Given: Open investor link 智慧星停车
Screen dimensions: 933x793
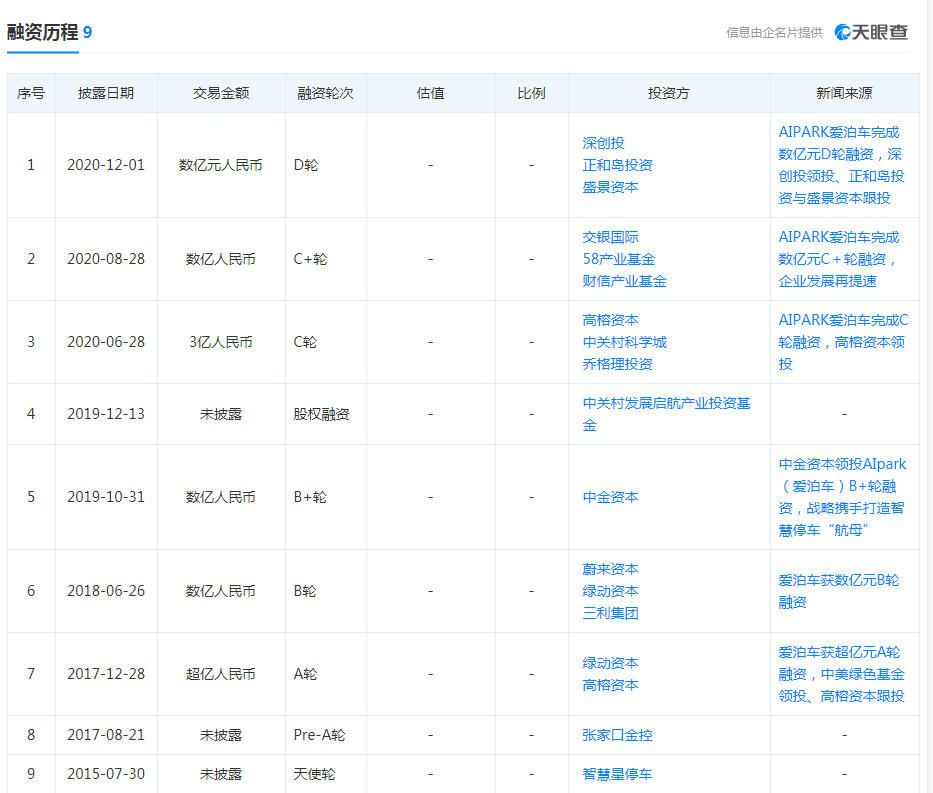Looking at the screenshot, I should (x=618, y=774).
